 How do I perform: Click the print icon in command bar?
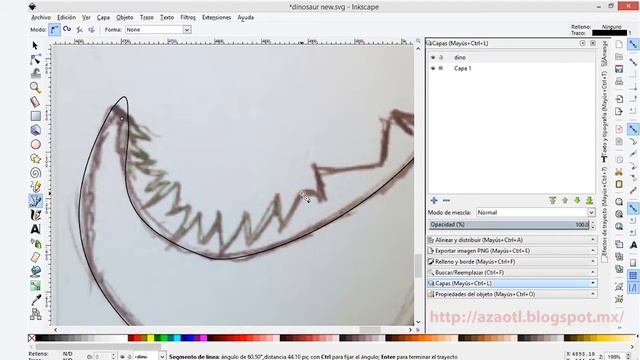point(619,82)
